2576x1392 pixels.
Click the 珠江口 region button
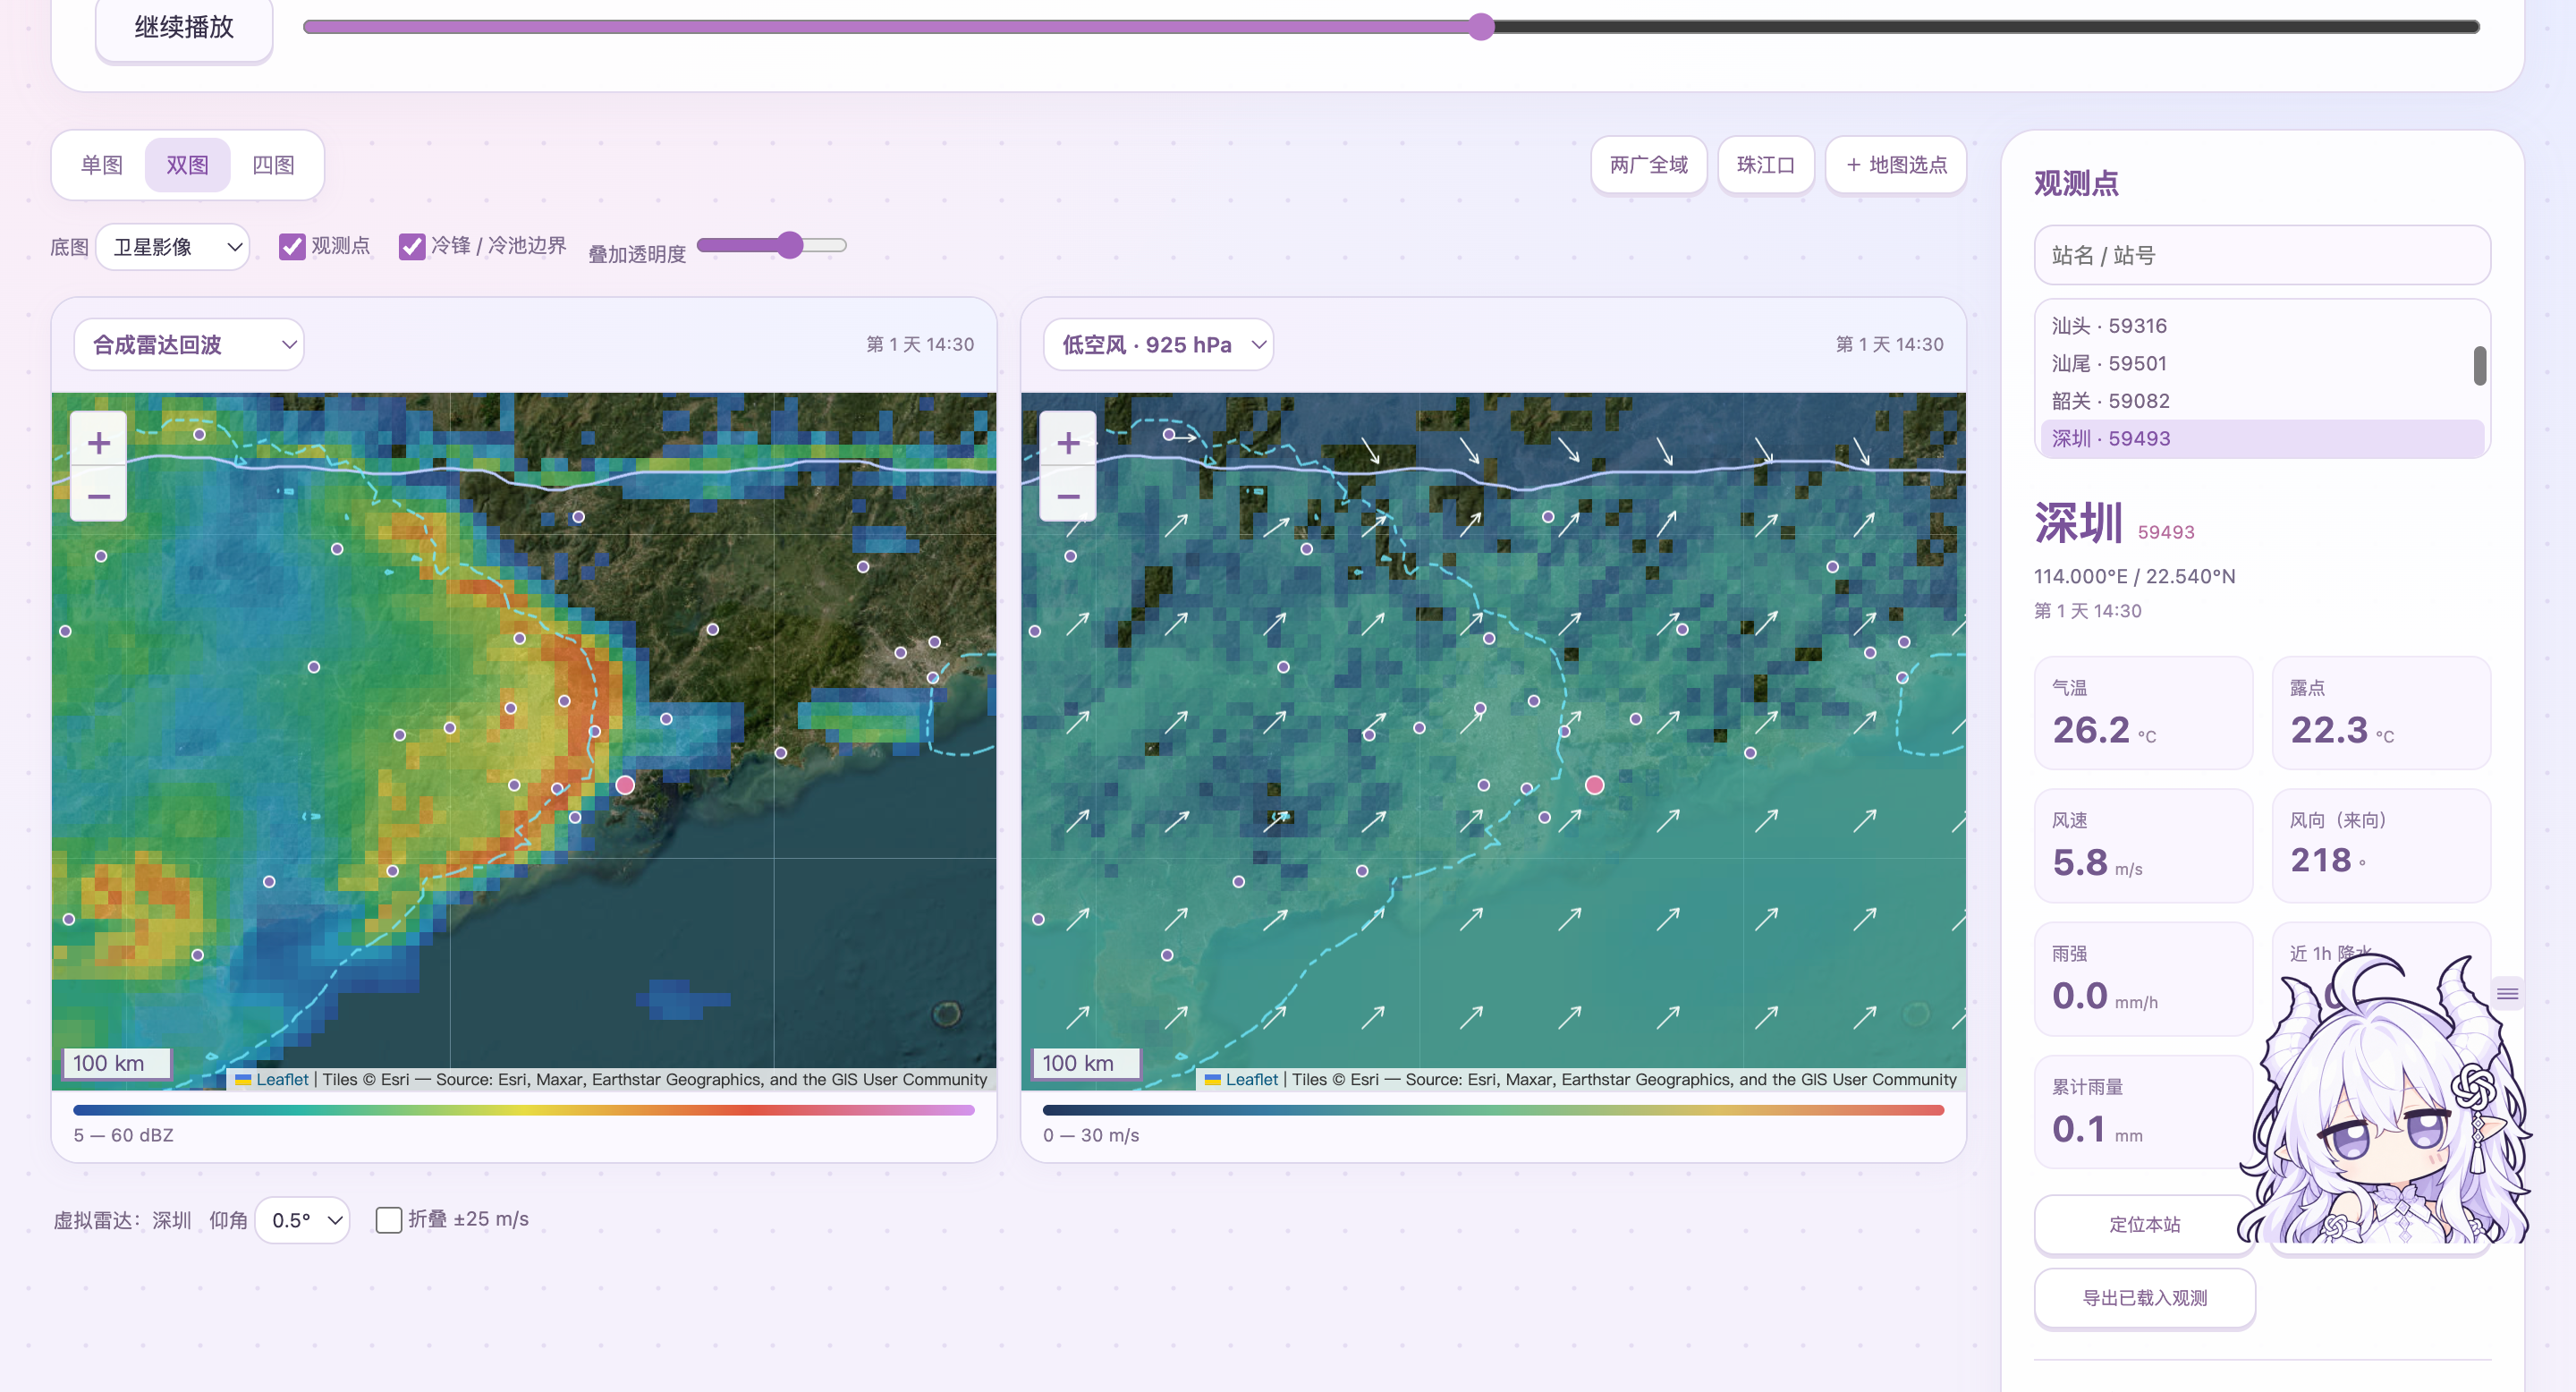(x=1765, y=165)
